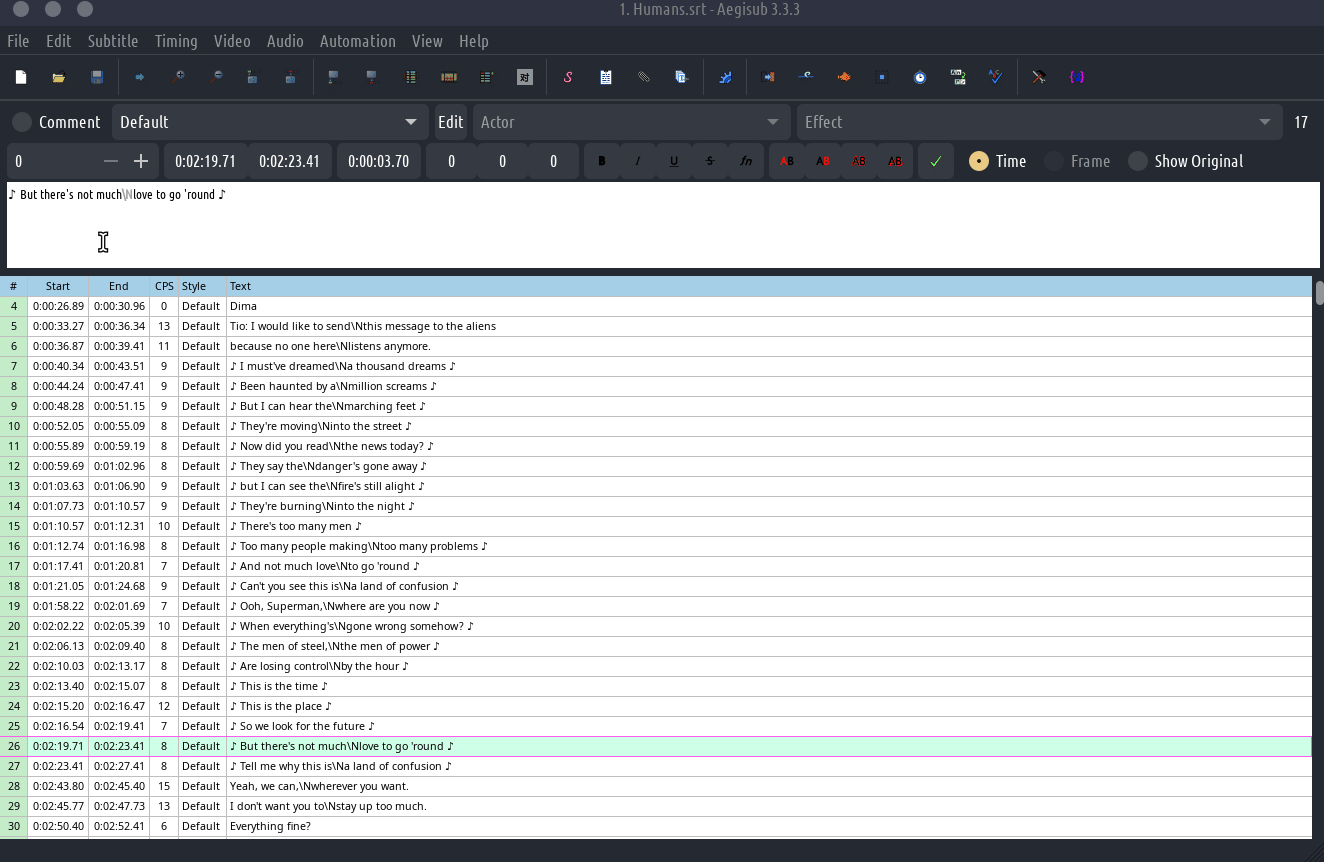This screenshot has width=1324, height=862.
Task: Select subtitle line 18 in the grid
Action: (x=340, y=586)
